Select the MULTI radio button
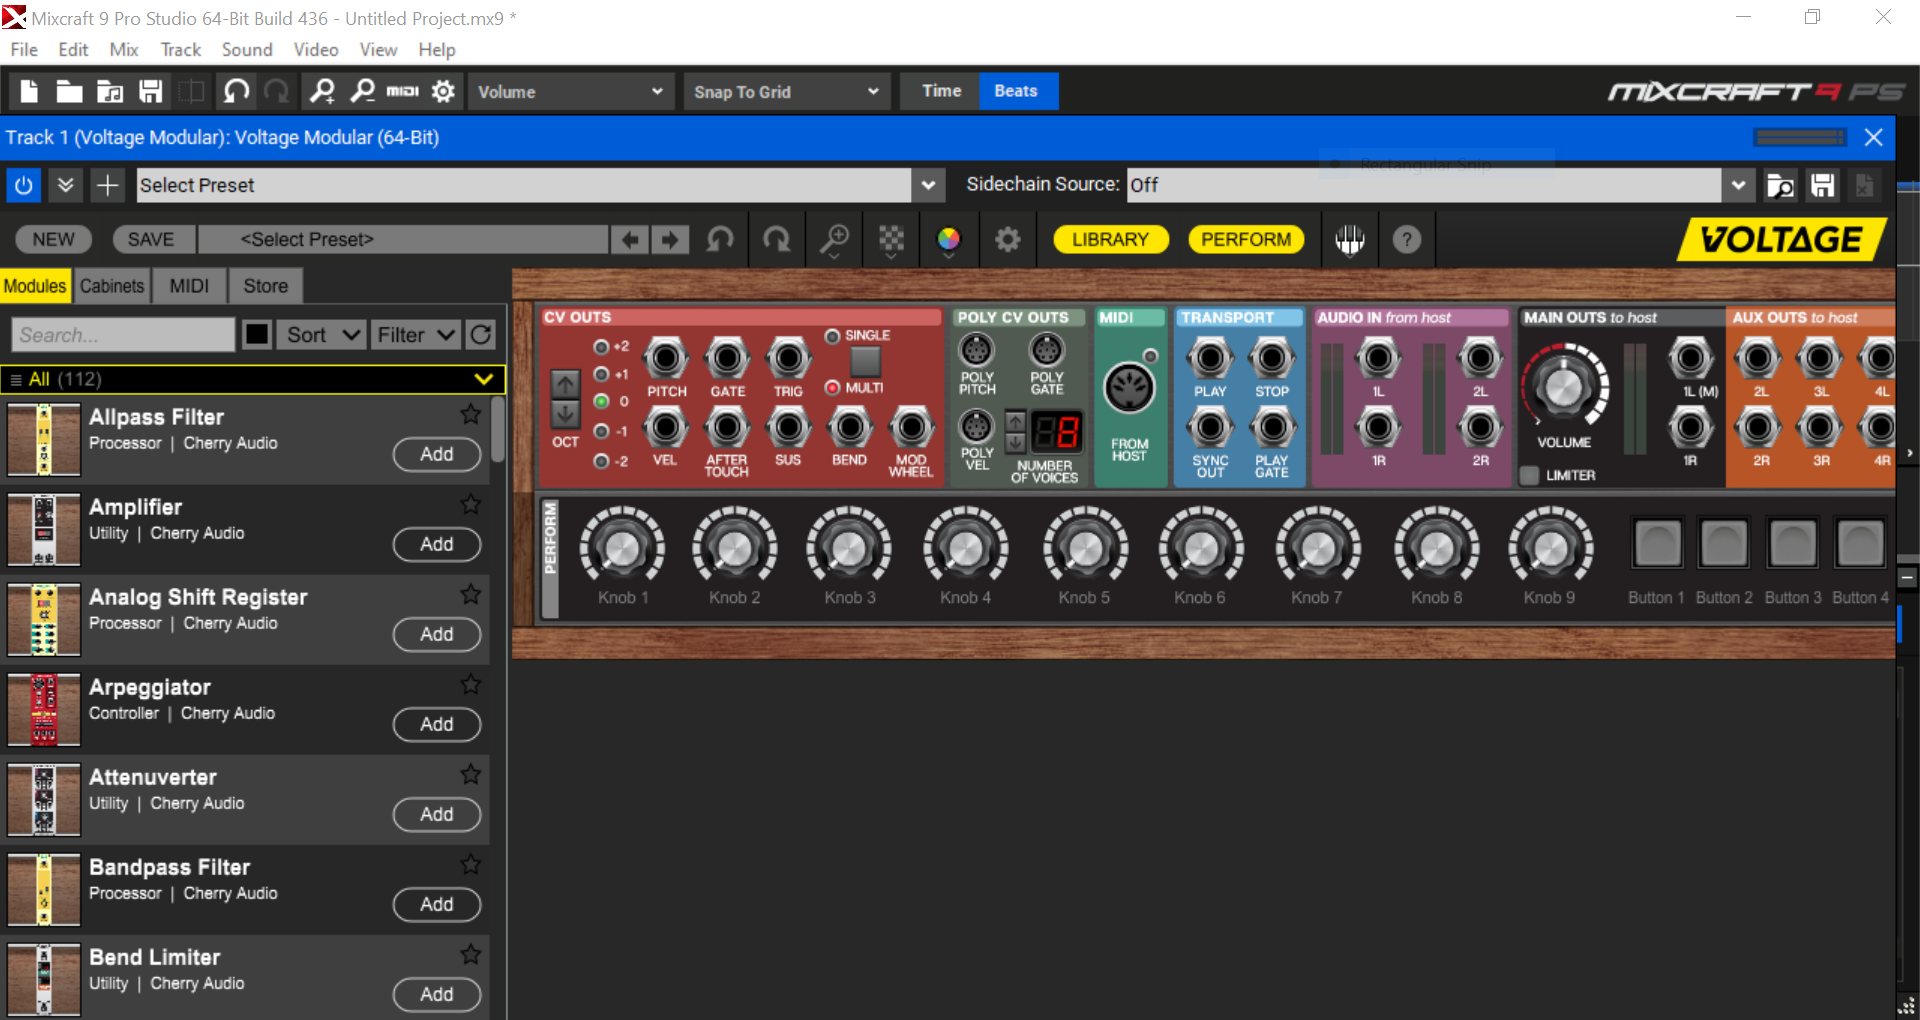This screenshot has width=1920, height=1020. pyautogui.click(x=832, y=388)
